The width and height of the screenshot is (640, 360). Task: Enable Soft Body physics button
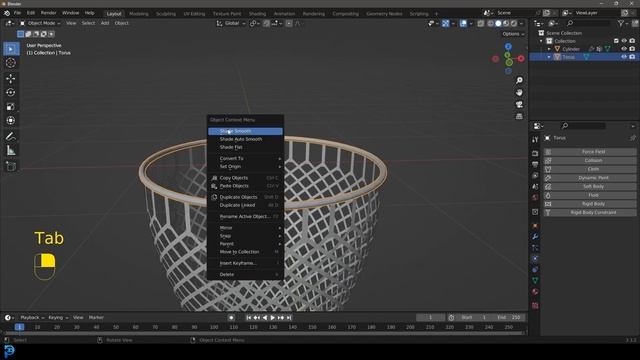(589, 187)
